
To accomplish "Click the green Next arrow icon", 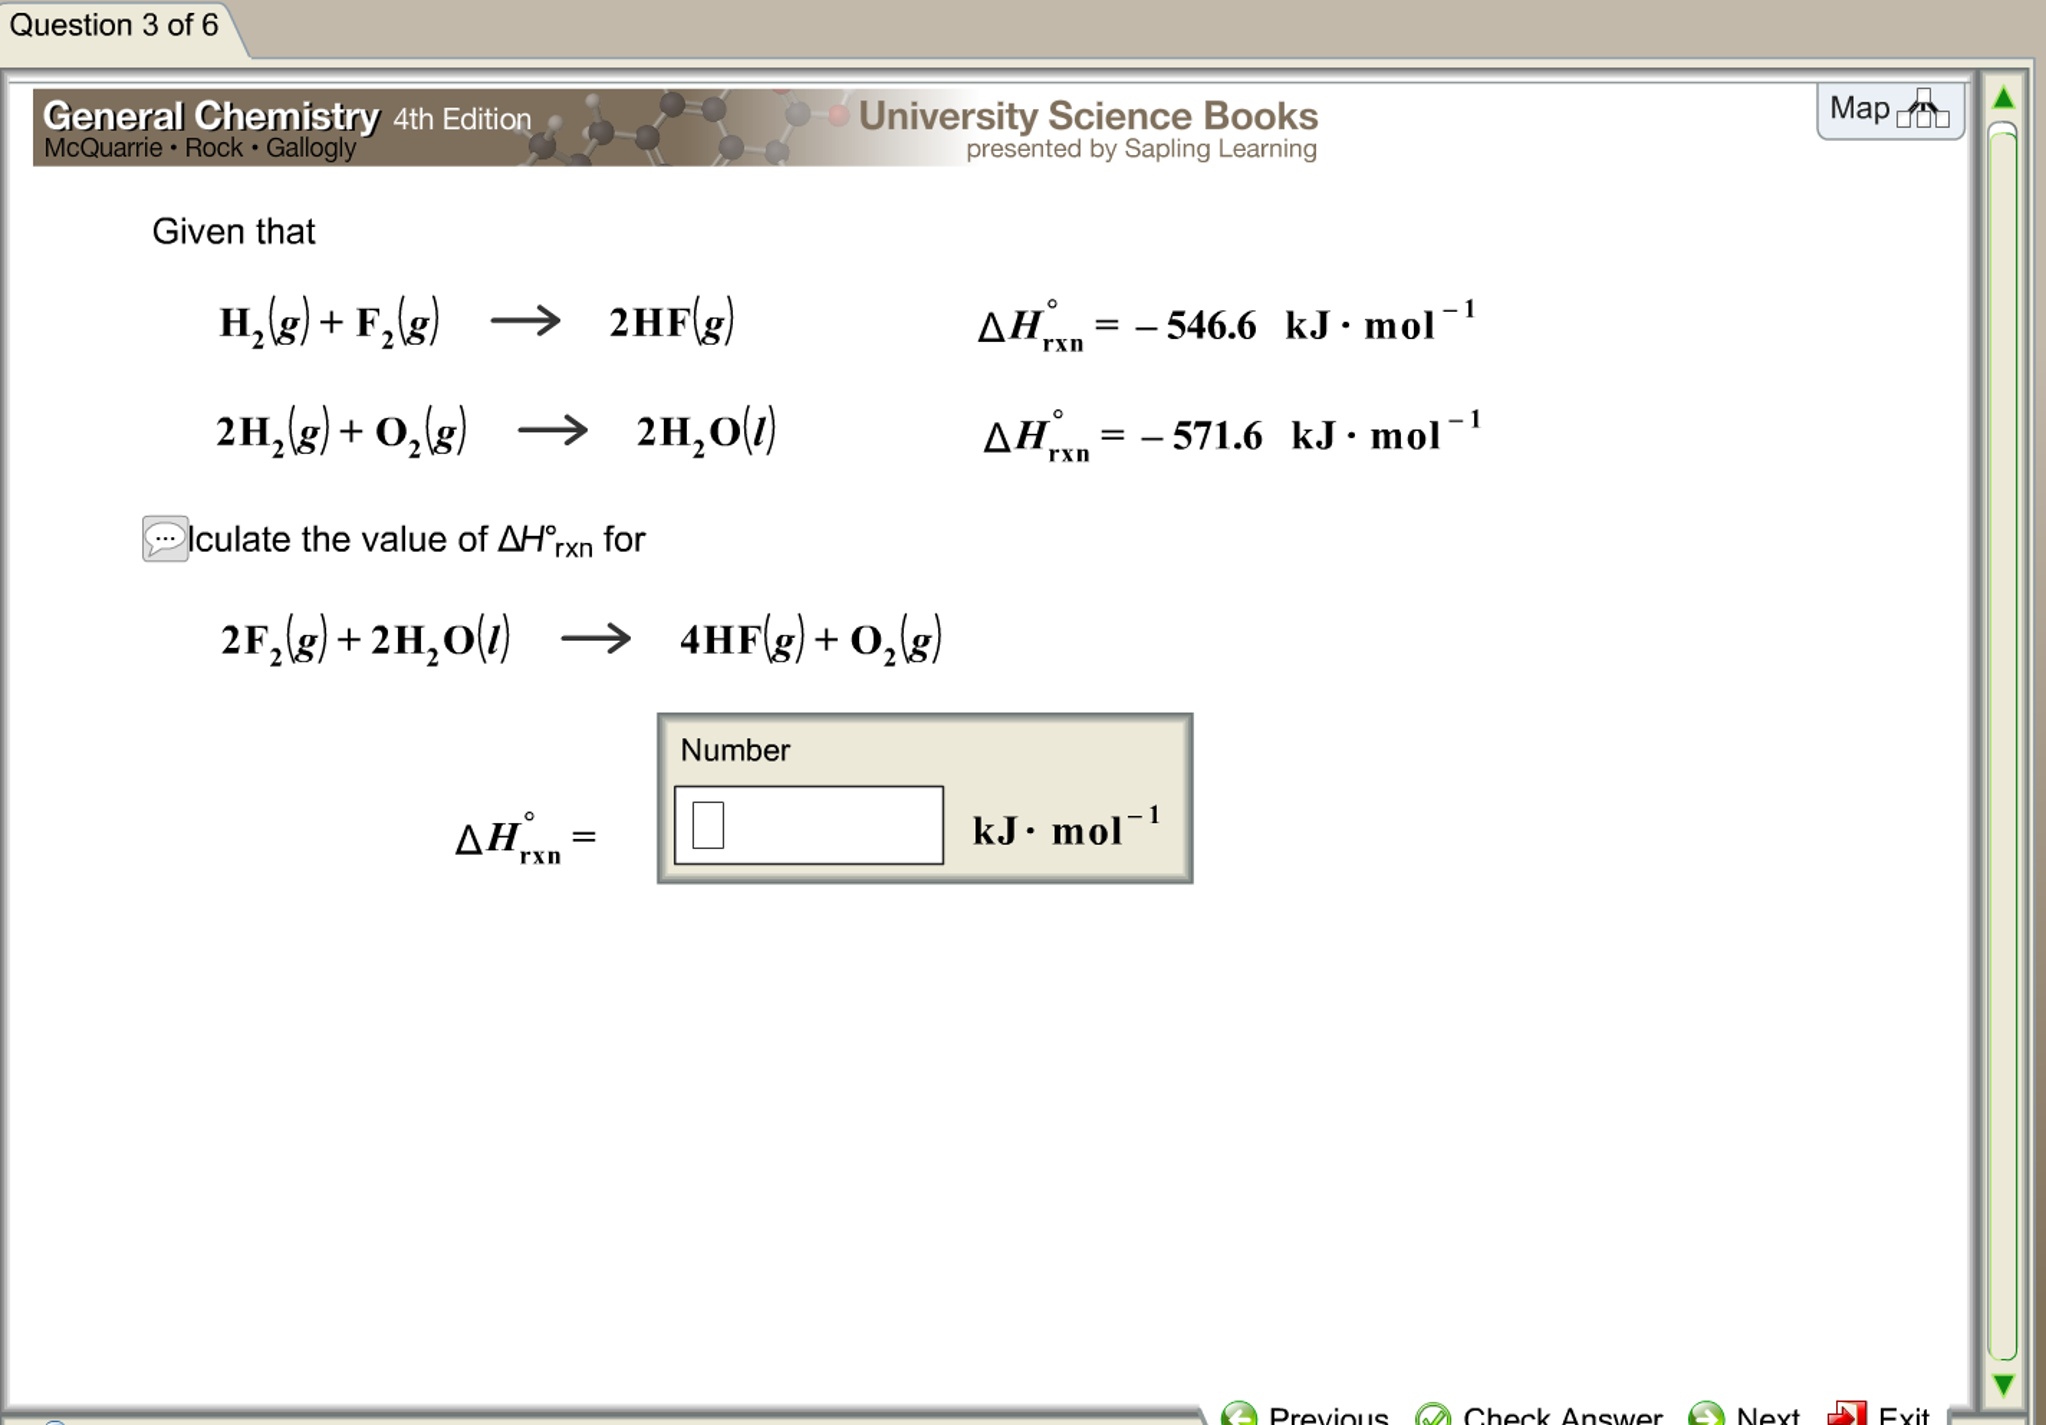I will (x=1705, y=1413).
